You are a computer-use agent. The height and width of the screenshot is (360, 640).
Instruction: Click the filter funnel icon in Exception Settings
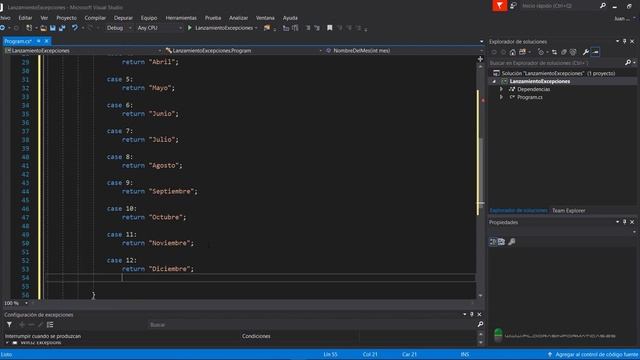pos(9,325)
